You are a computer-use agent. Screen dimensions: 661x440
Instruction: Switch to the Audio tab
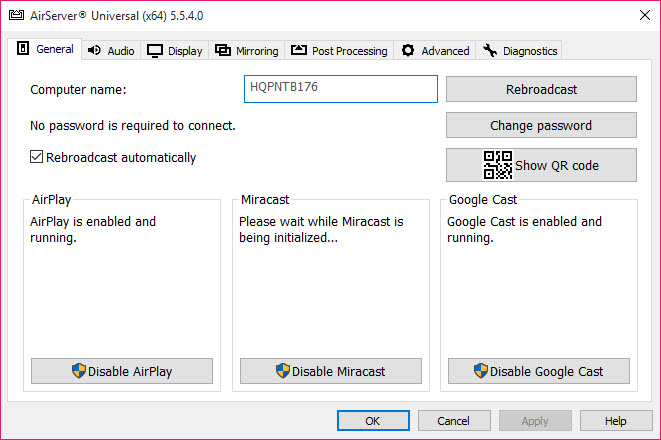pos(111,51)
